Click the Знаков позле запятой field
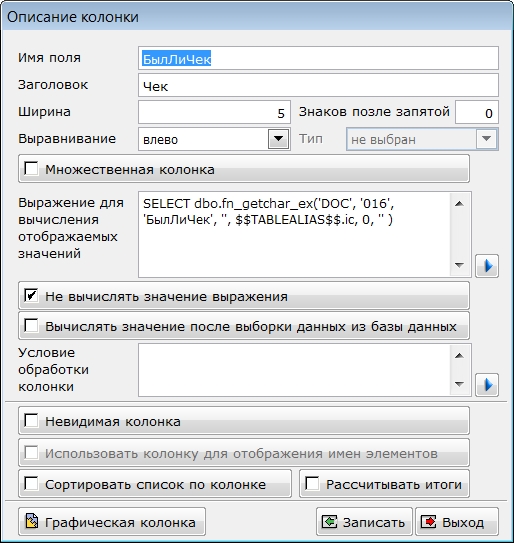The height and width of the screenshot is (543, 514). pos(477,112)
